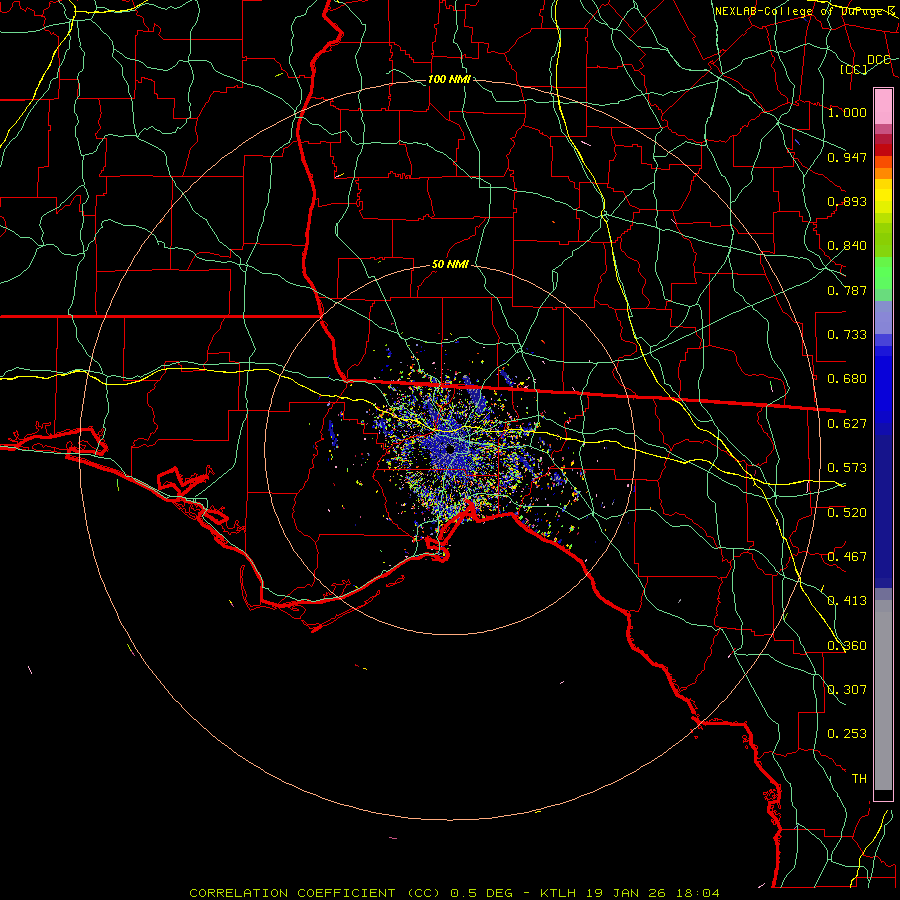This screenshot has height=900, width=900.
Task: Select the 0.520 legend value
Action: 847,513
